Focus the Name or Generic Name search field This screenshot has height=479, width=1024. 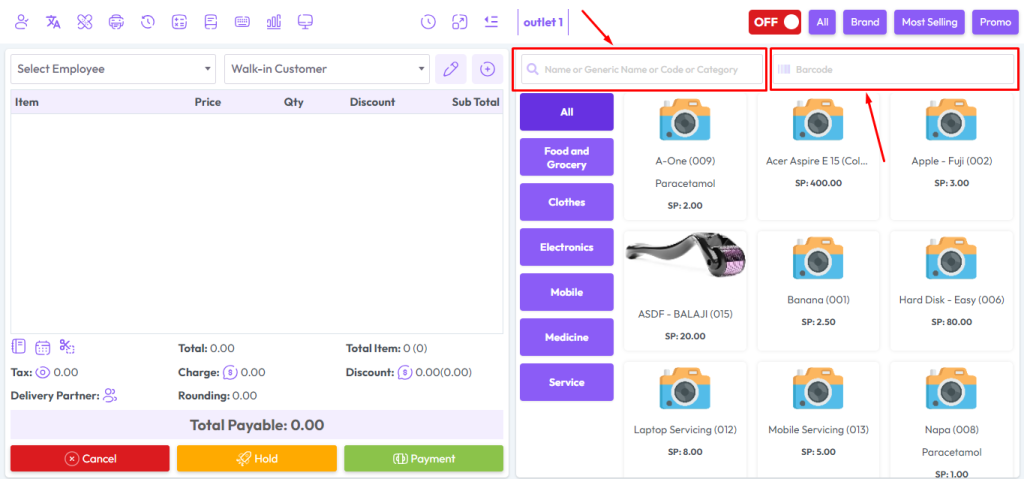(641, 69)
